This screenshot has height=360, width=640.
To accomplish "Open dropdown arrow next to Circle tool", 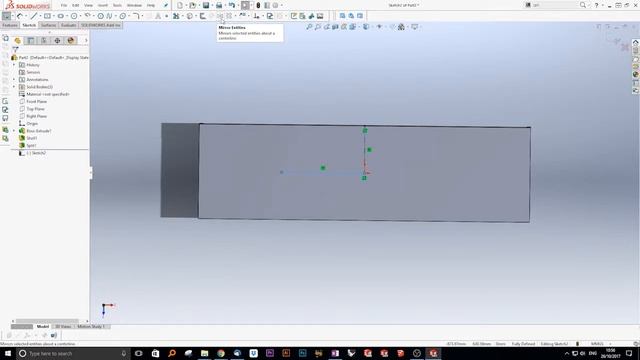I will tap(80, 16).
